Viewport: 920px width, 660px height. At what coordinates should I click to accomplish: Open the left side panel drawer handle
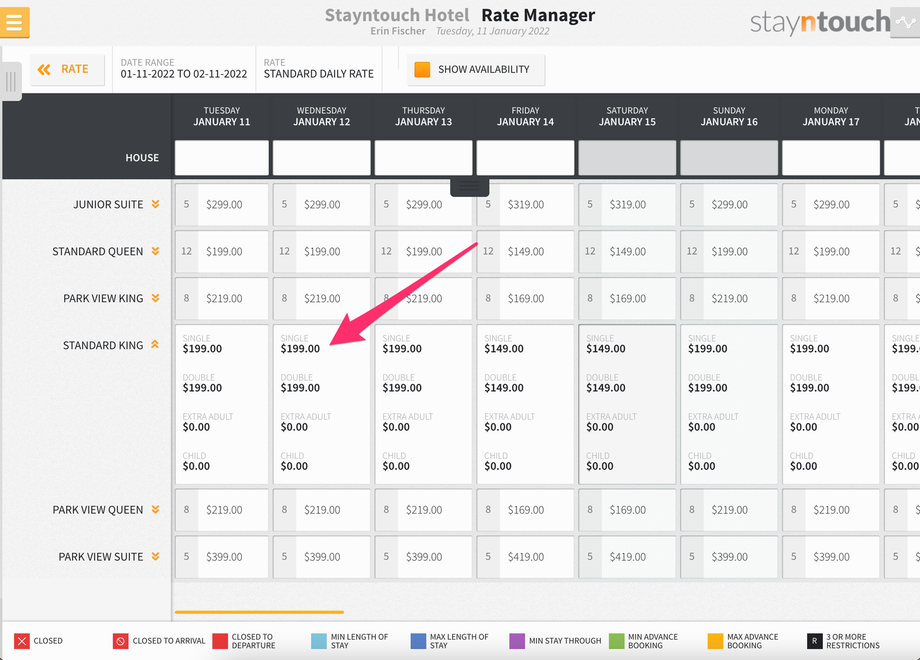[11, 81]
